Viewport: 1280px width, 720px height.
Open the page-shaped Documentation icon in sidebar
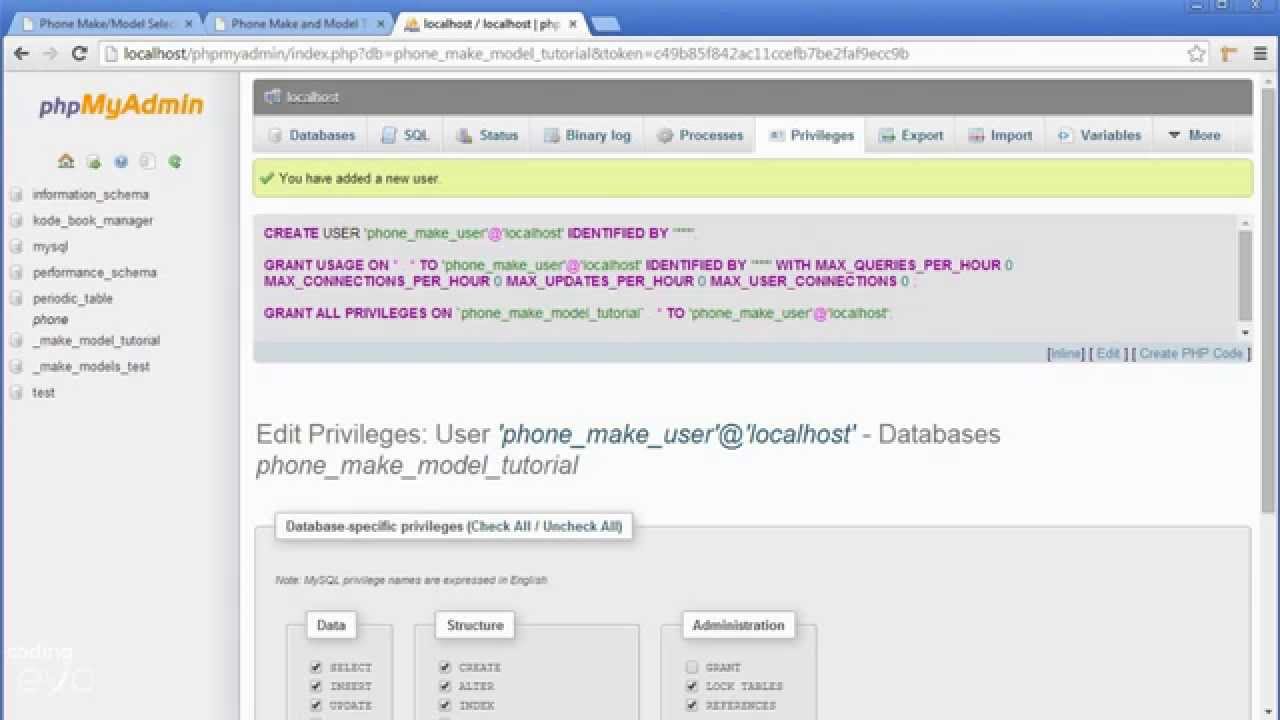(148, 161)
